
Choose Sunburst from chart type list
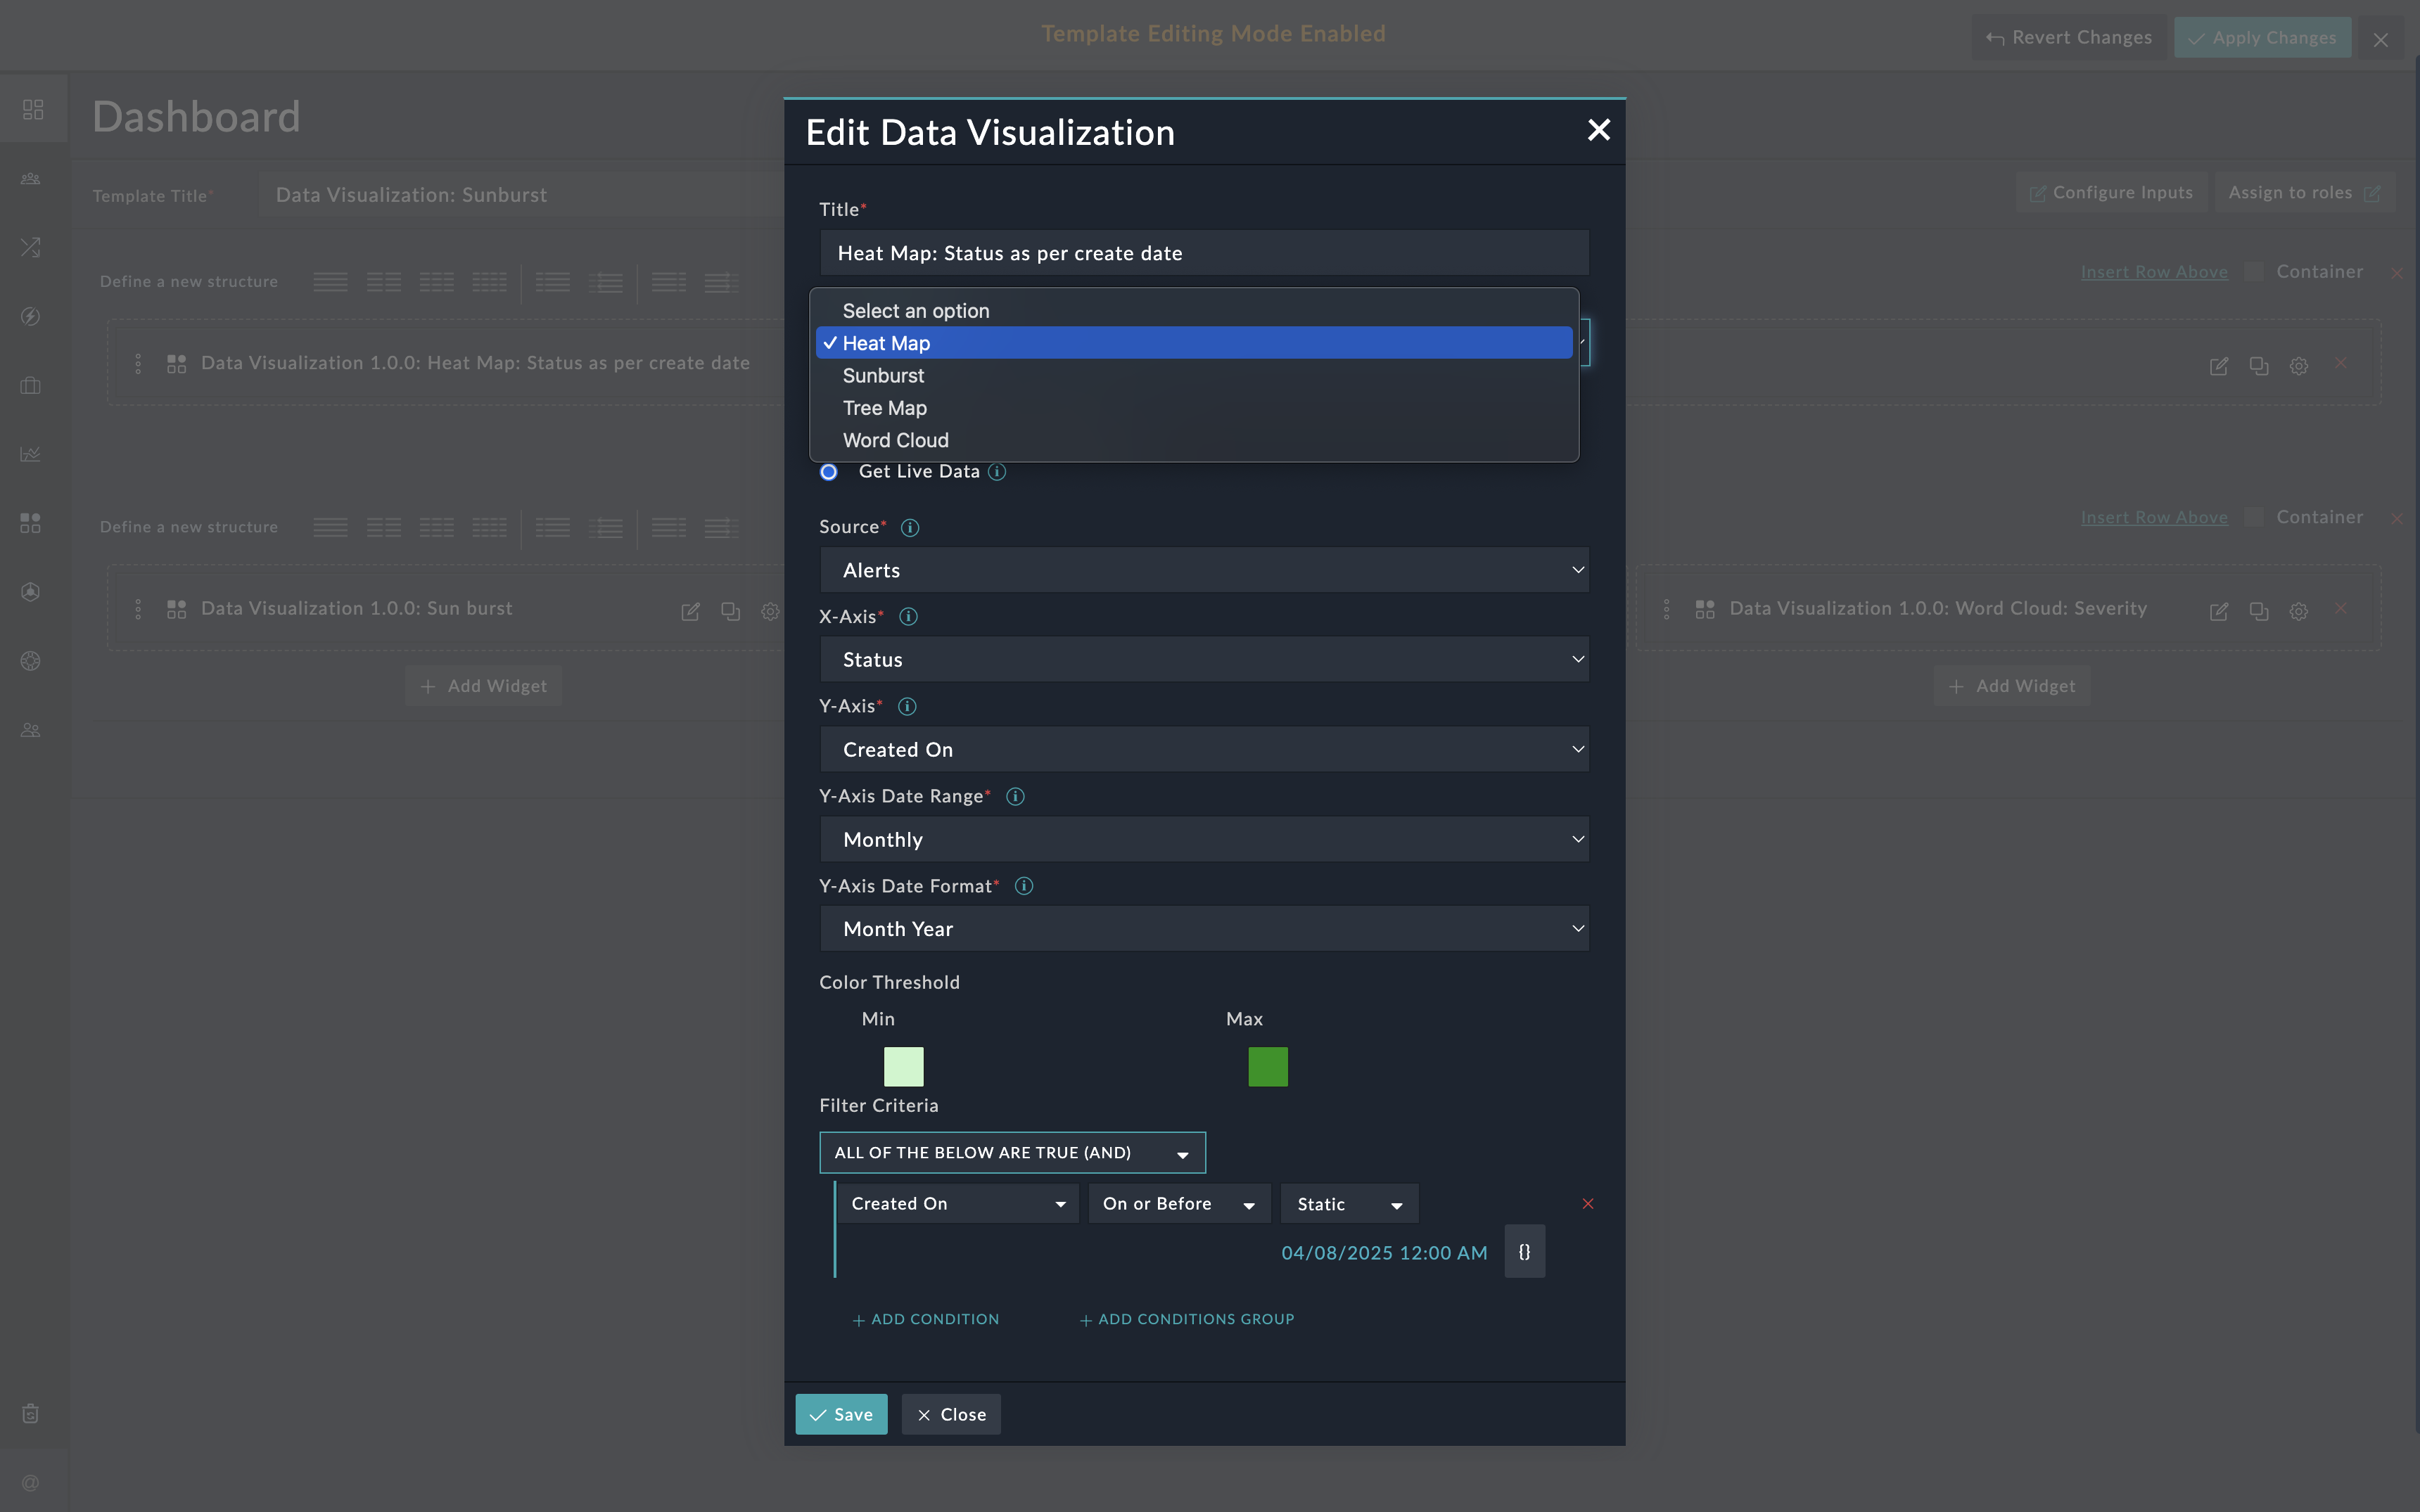coord(883,376)
